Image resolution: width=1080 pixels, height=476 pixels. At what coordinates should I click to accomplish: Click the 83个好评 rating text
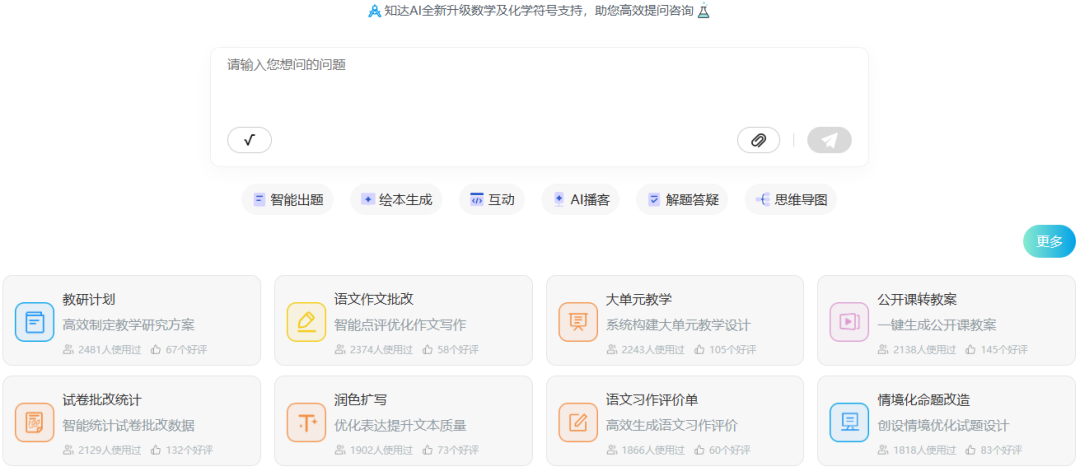1001,450
